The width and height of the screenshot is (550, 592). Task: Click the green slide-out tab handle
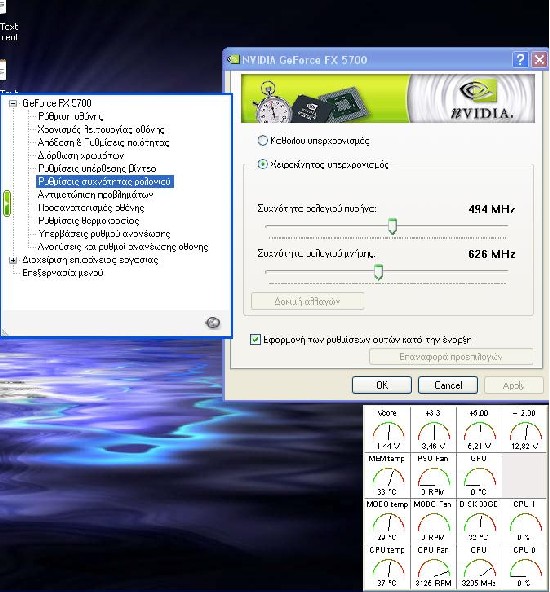pyautogui.click(x=6, y=204)
